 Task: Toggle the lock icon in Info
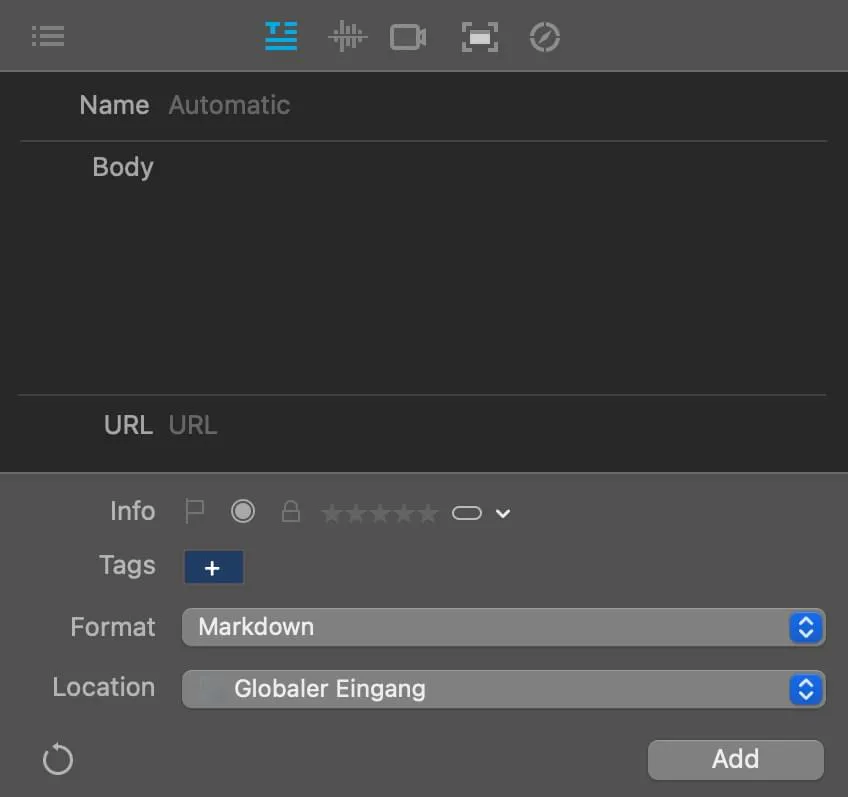290,512
